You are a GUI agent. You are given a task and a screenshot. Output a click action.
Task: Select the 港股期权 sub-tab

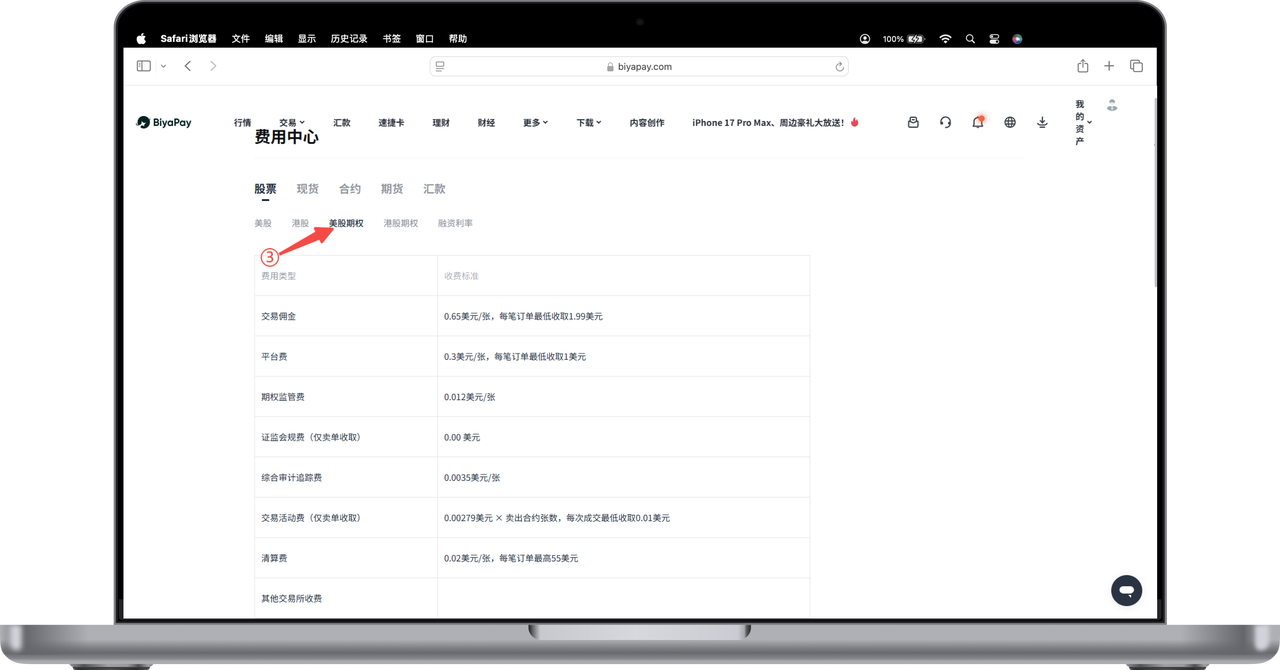(x=401, y=223)
